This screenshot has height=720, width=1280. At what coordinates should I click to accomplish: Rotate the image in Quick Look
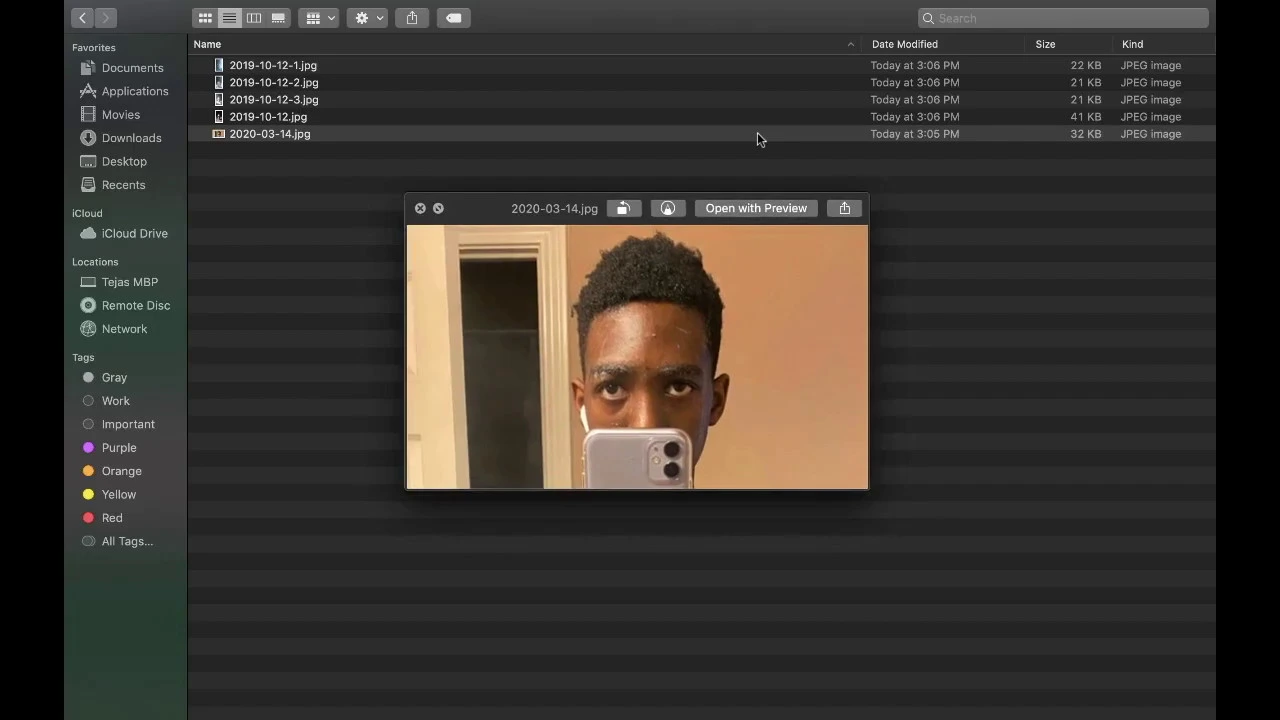tap(624, 208)
